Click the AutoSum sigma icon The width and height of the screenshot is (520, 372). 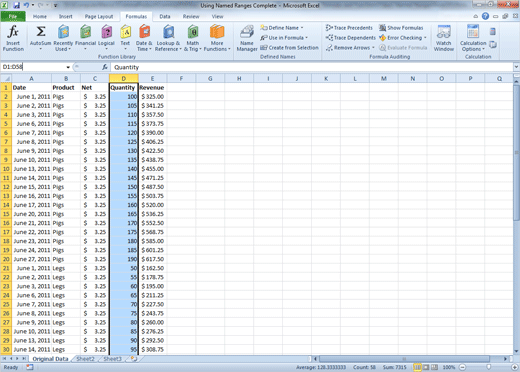pos(41,32)
